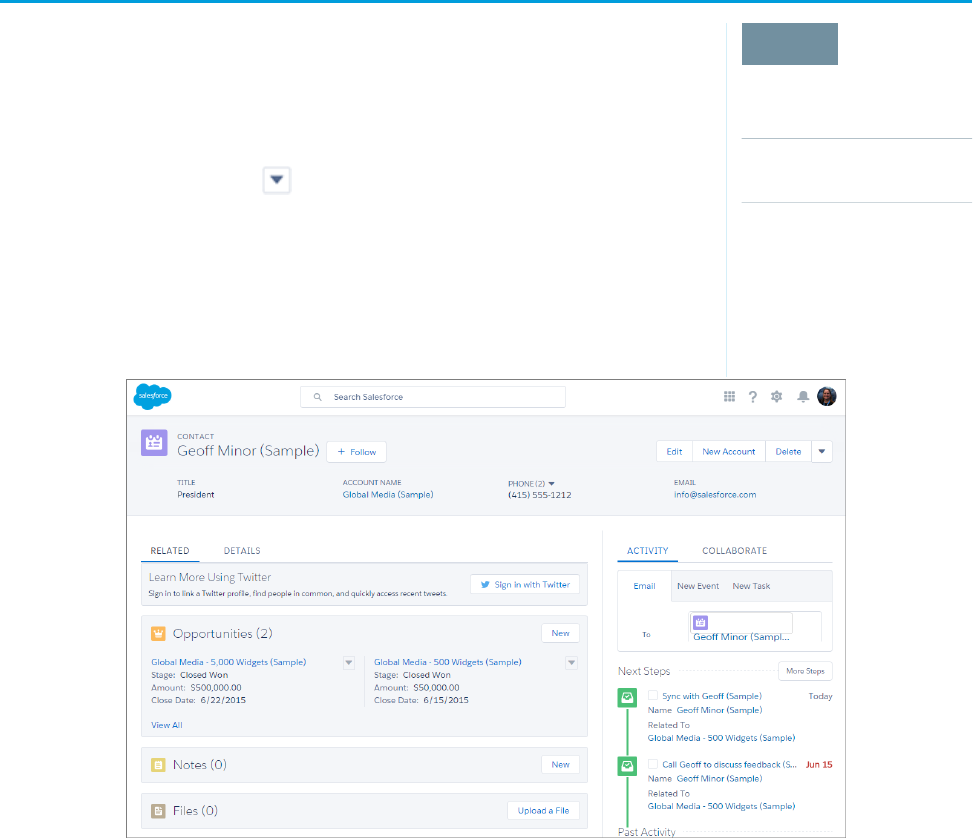Viewport: 973px width, 838px height.
Task: Open the Setup gear icon
Action: [776, 396]
